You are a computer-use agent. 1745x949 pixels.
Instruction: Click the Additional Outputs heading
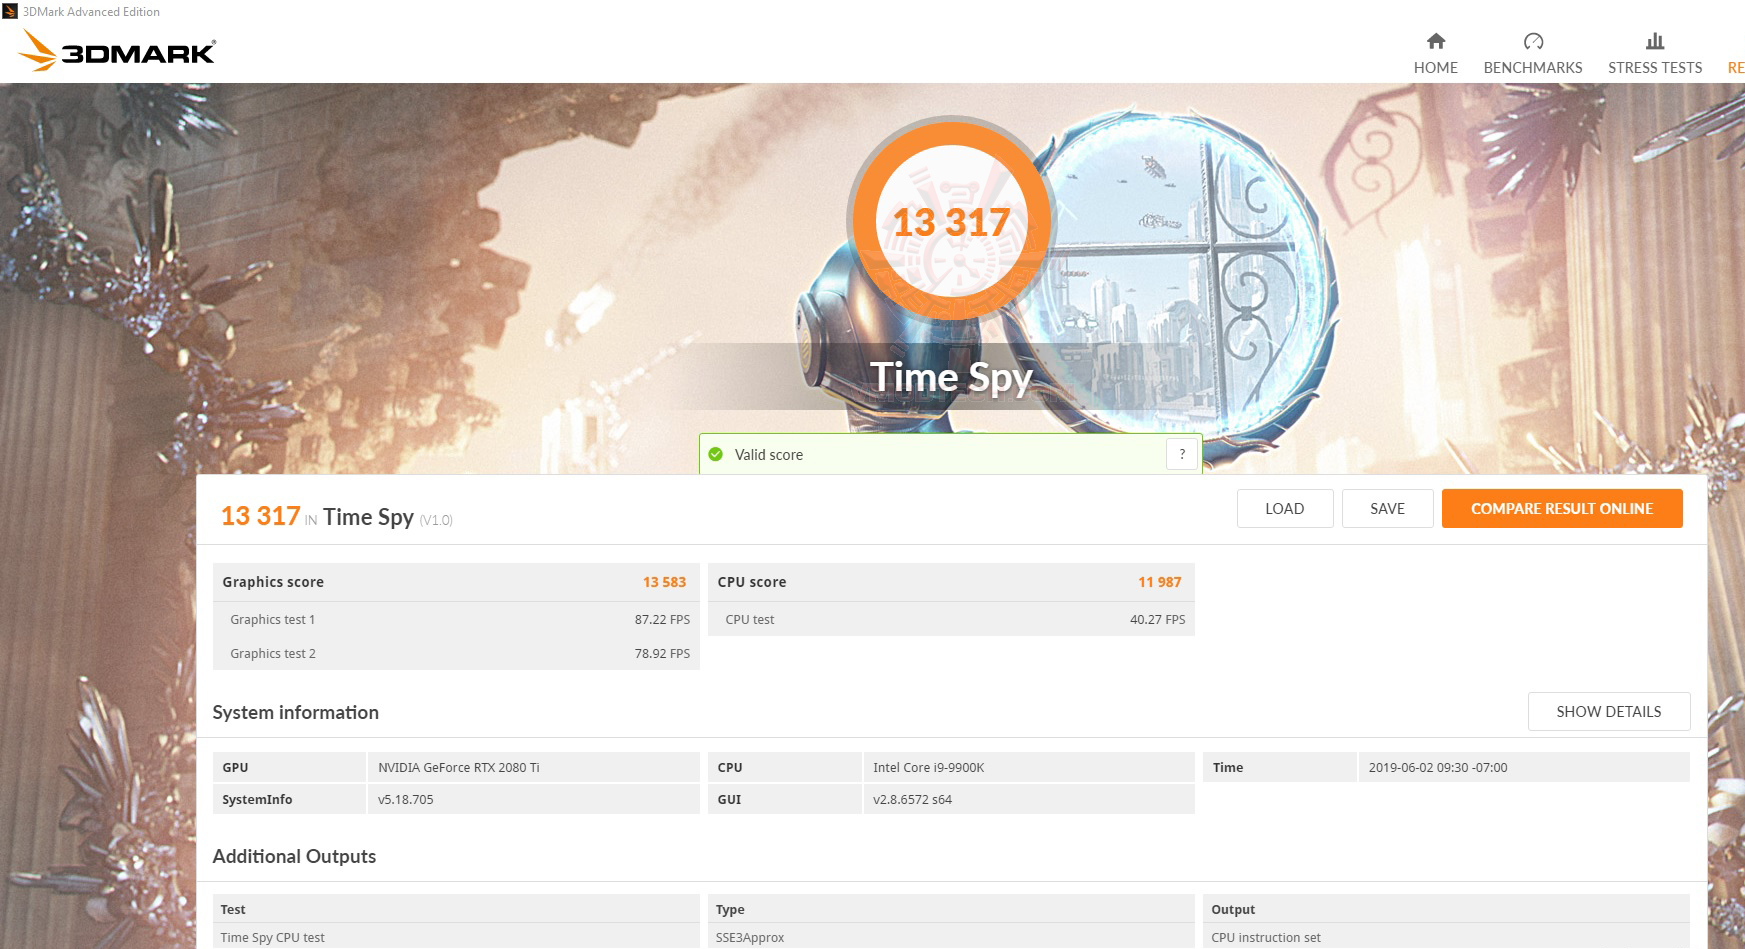[x=294, y=856]
